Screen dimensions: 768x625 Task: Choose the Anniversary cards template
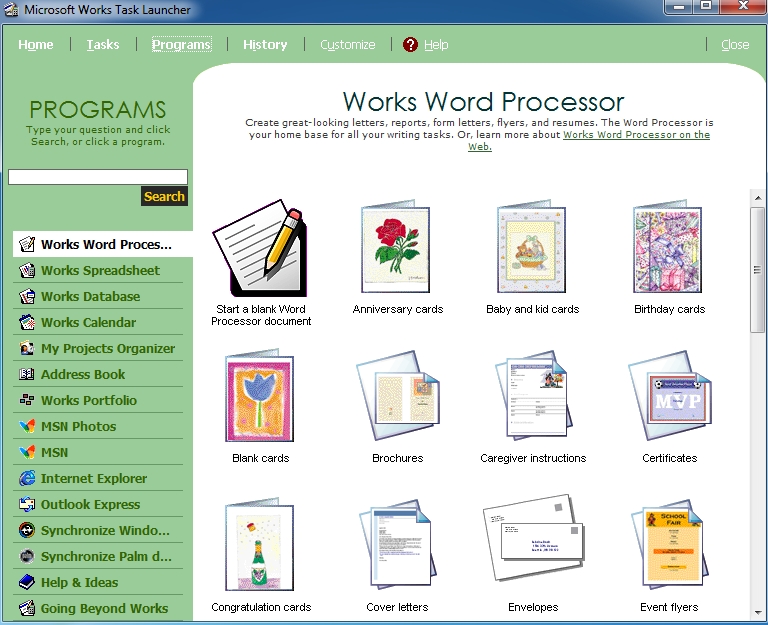coord(397,250)
